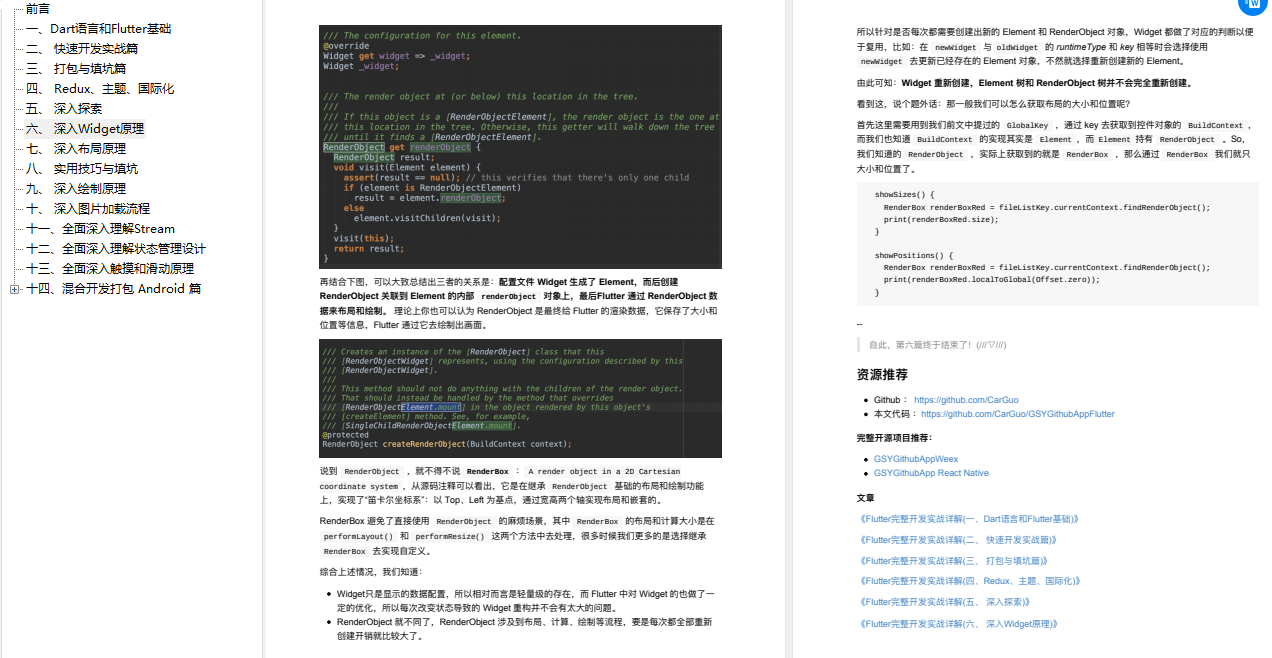Open bookmark 十三、全面深入触摸和滑动原理
Viewport: 1272px width, 658px height.
(x=110, y=268)
